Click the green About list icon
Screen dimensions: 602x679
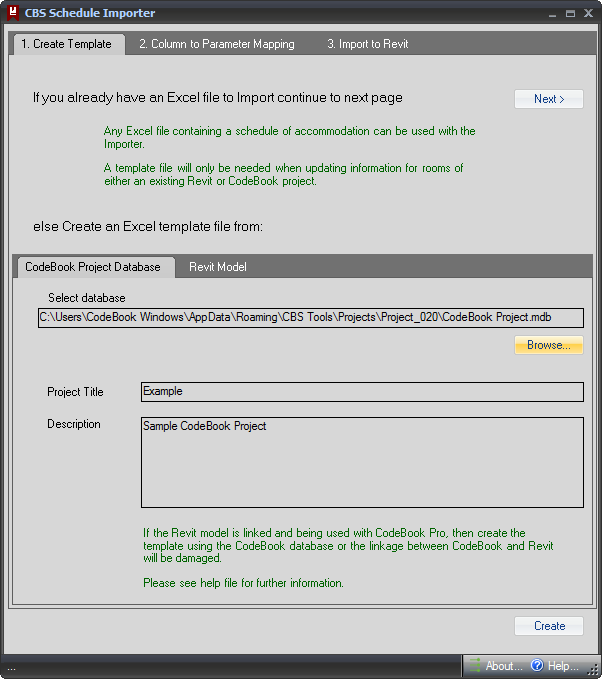[475, 665]
